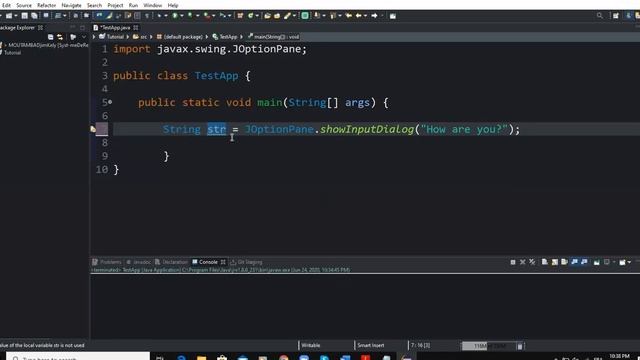Open the Project menu

pyautogui.click(x=115, y=5)
